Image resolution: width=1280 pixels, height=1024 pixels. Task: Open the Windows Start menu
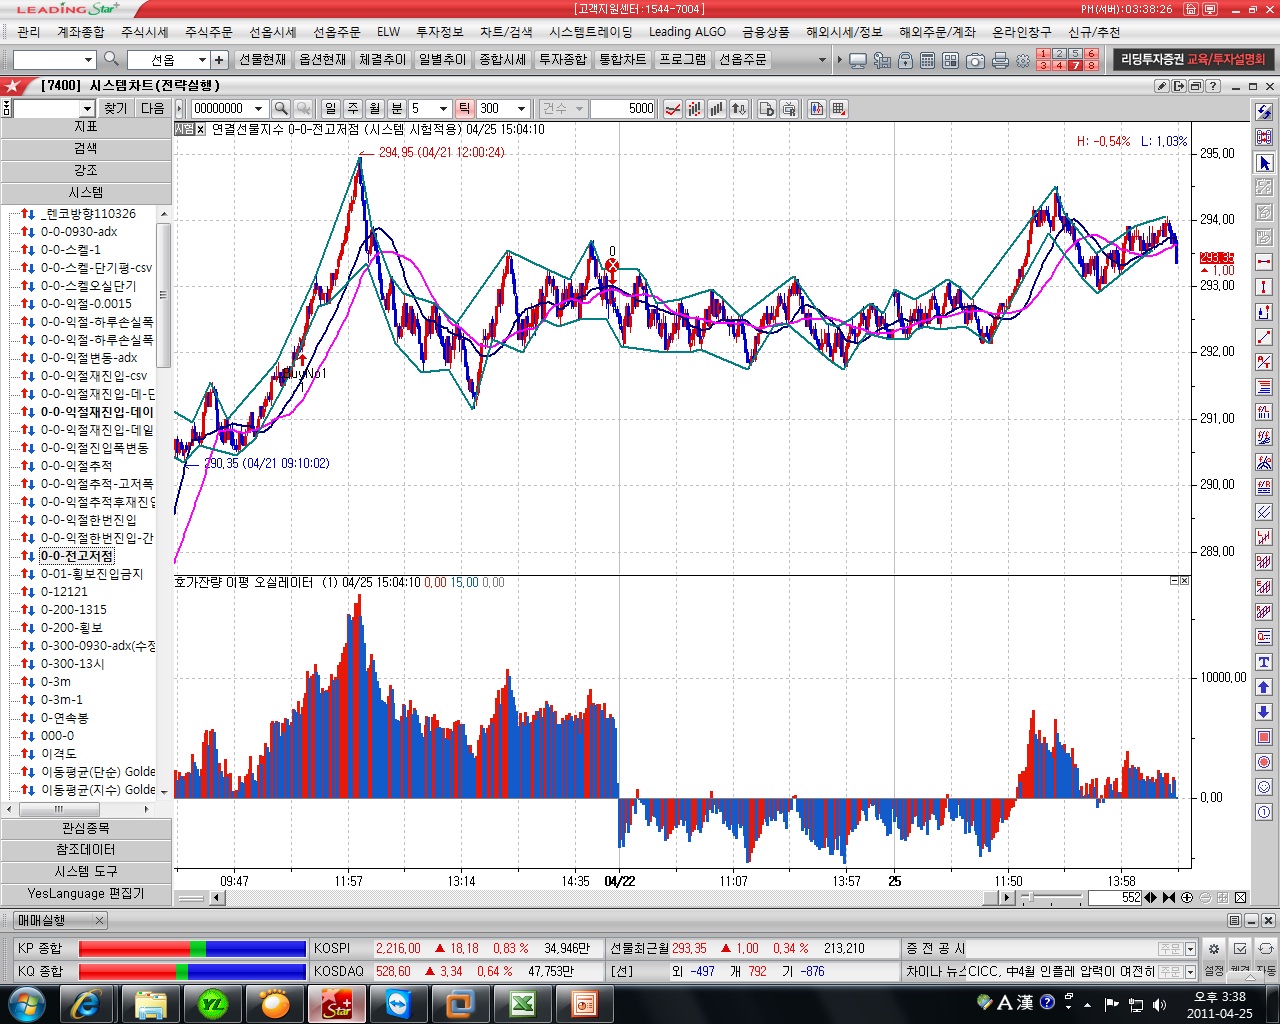[26, 1003]
